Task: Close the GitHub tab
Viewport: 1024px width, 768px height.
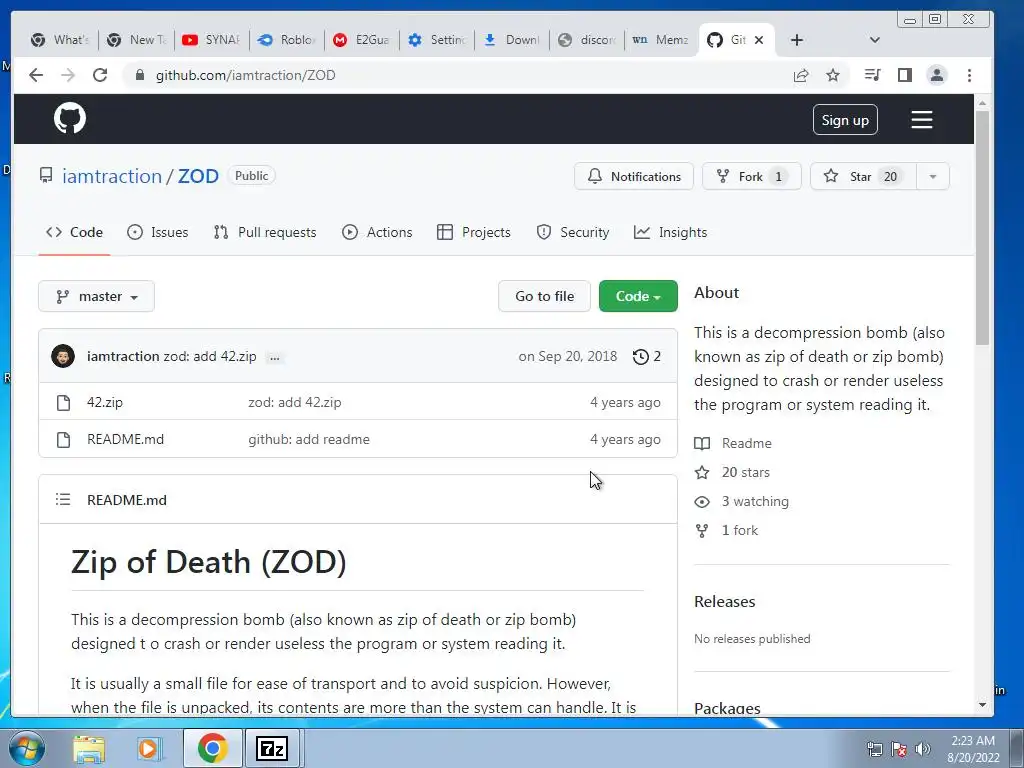Action: click(759, 40)
